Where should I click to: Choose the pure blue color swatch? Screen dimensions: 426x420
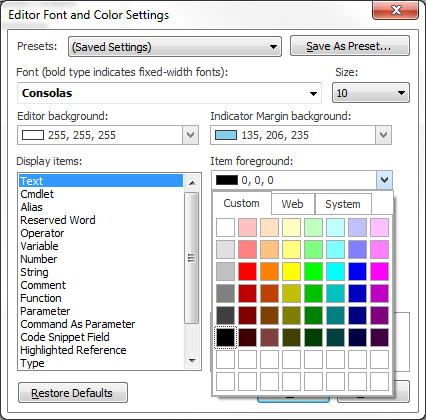click(357, 271)
